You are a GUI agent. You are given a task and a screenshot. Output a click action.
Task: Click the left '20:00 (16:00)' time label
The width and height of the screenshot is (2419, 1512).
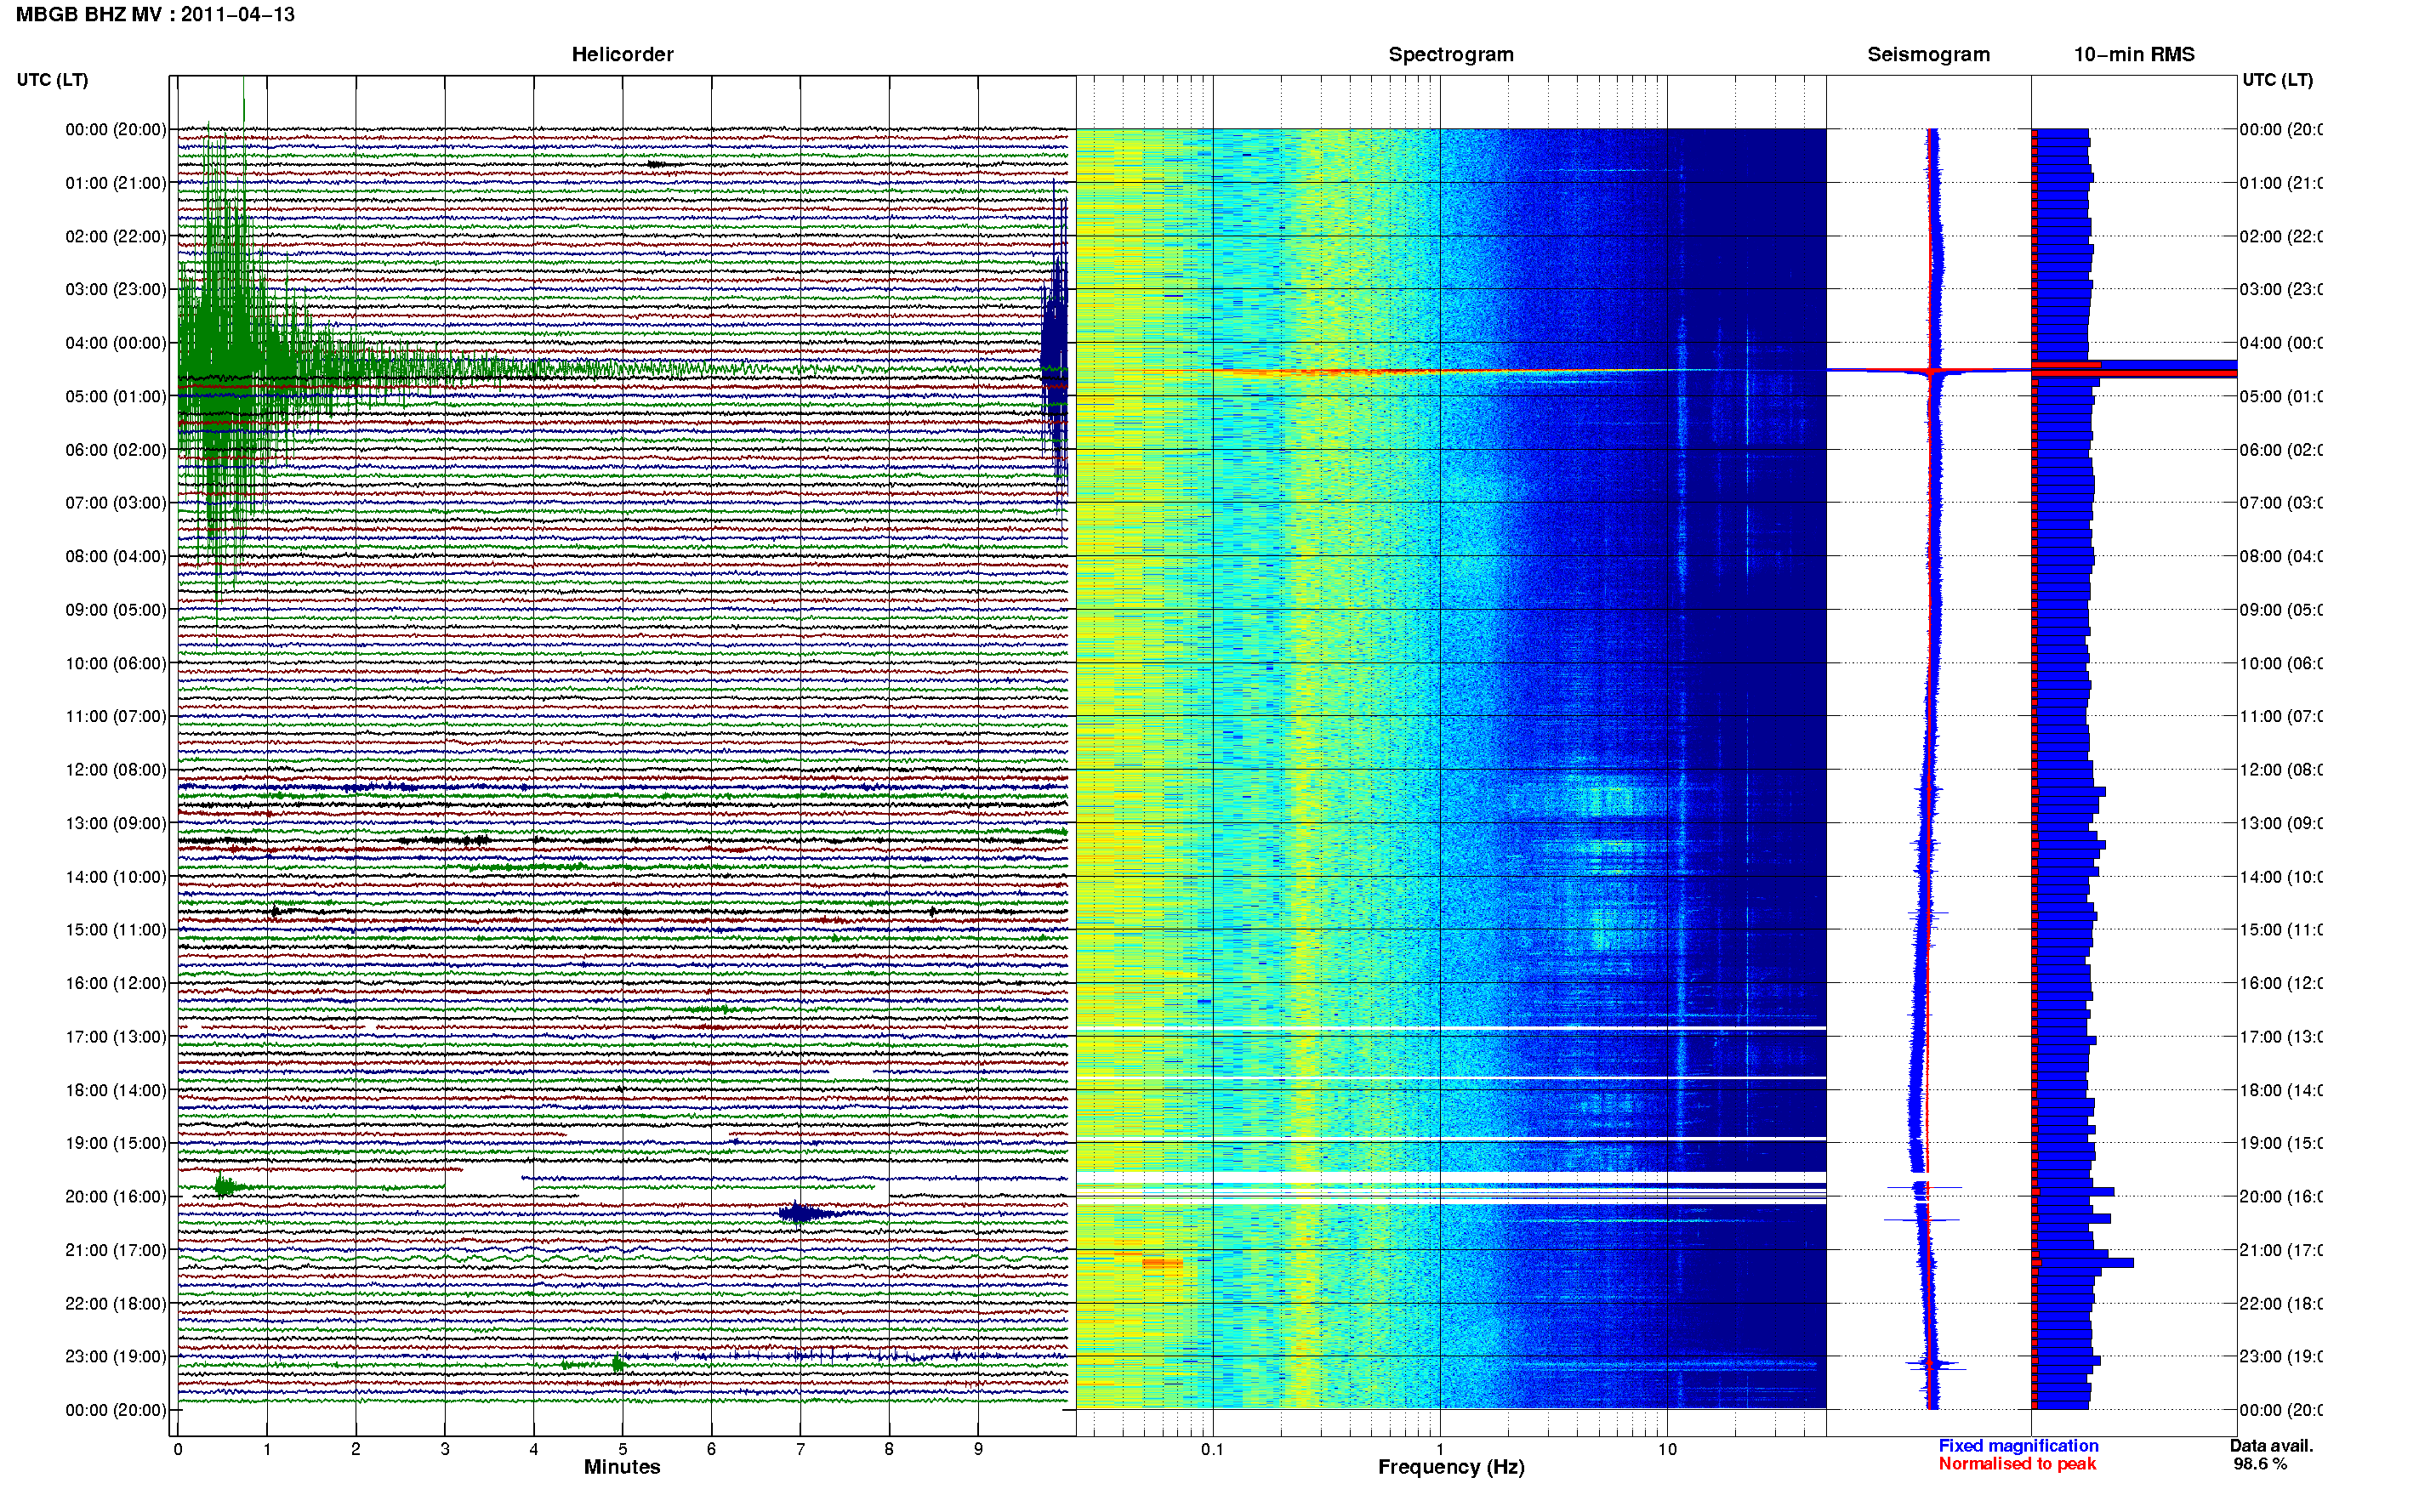pyautogui.click(x=115, y=1197)
